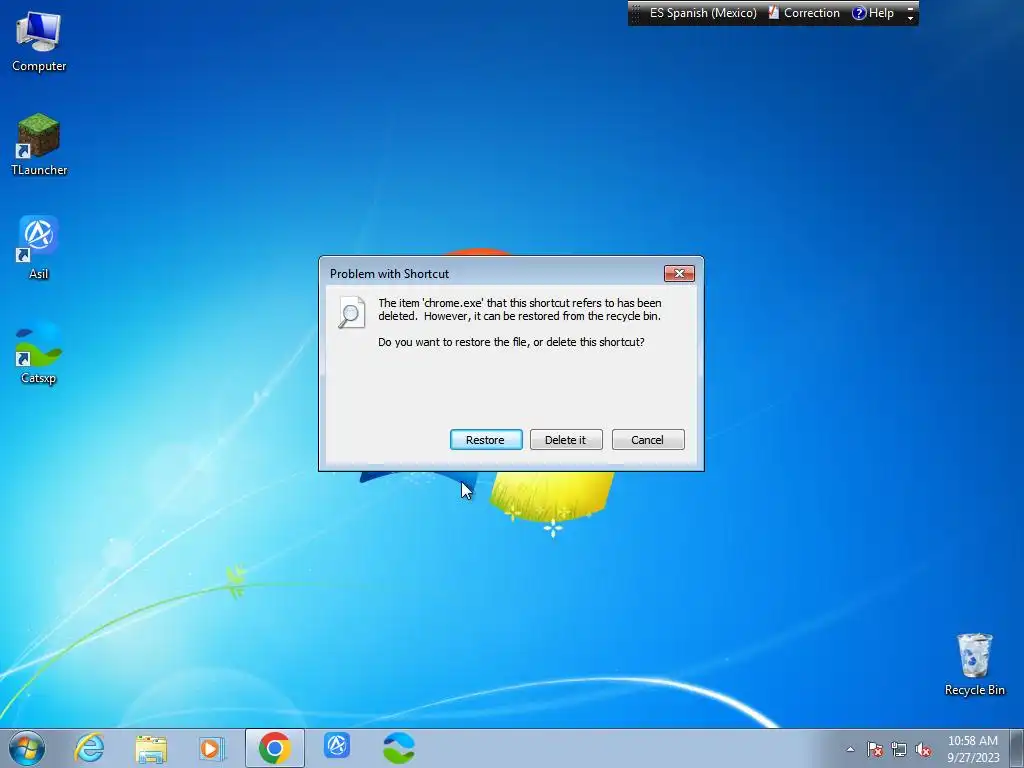The width and height of the screenshot is (1024, 768).
Task: Click the Problem with Shortcut title text
Action: tap(389, 274)
